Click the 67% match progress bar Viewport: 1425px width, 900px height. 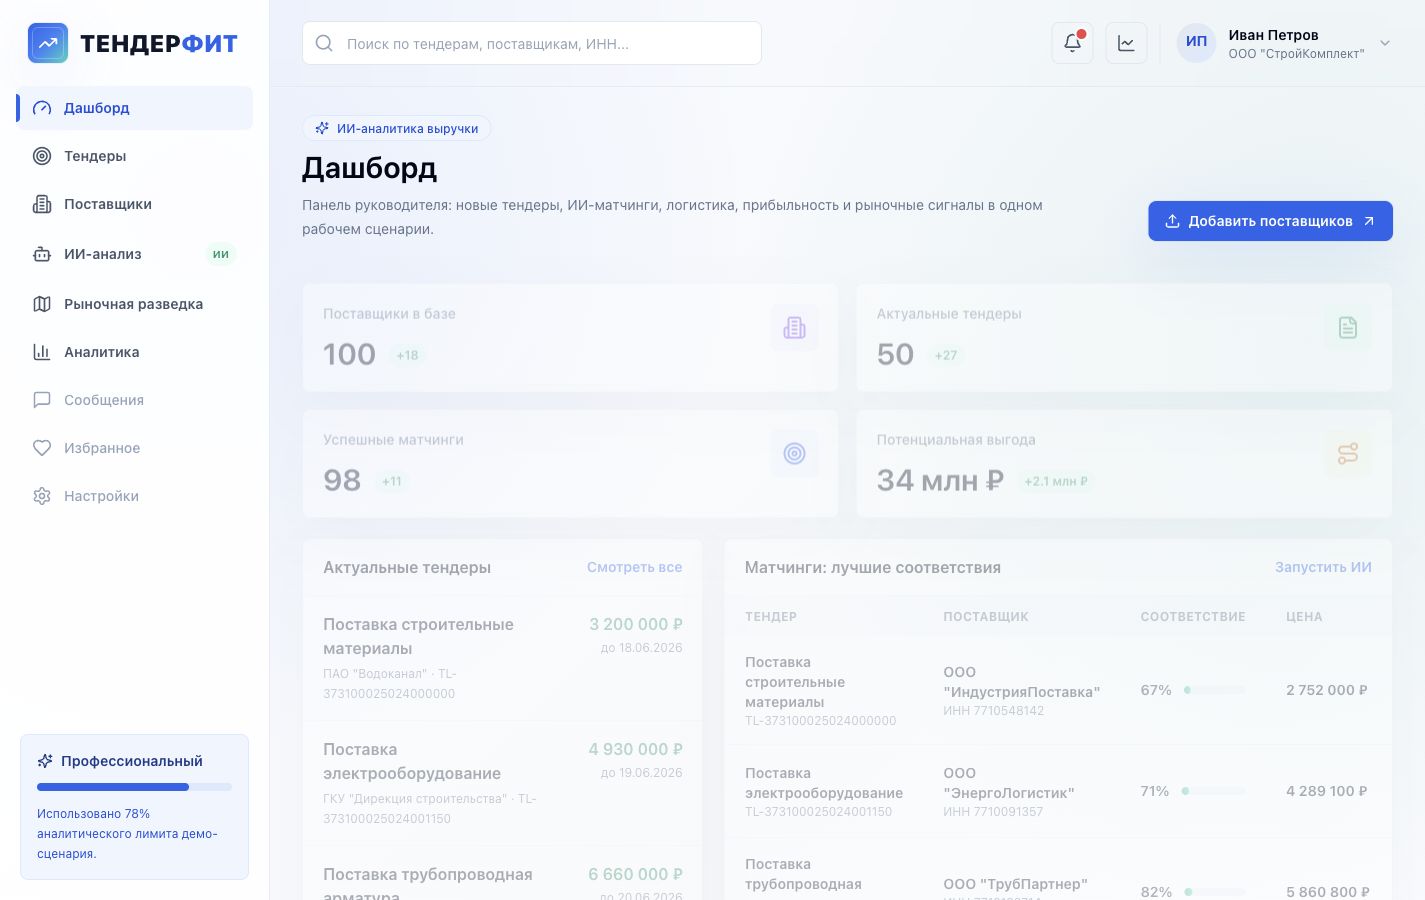point(1215,690)
